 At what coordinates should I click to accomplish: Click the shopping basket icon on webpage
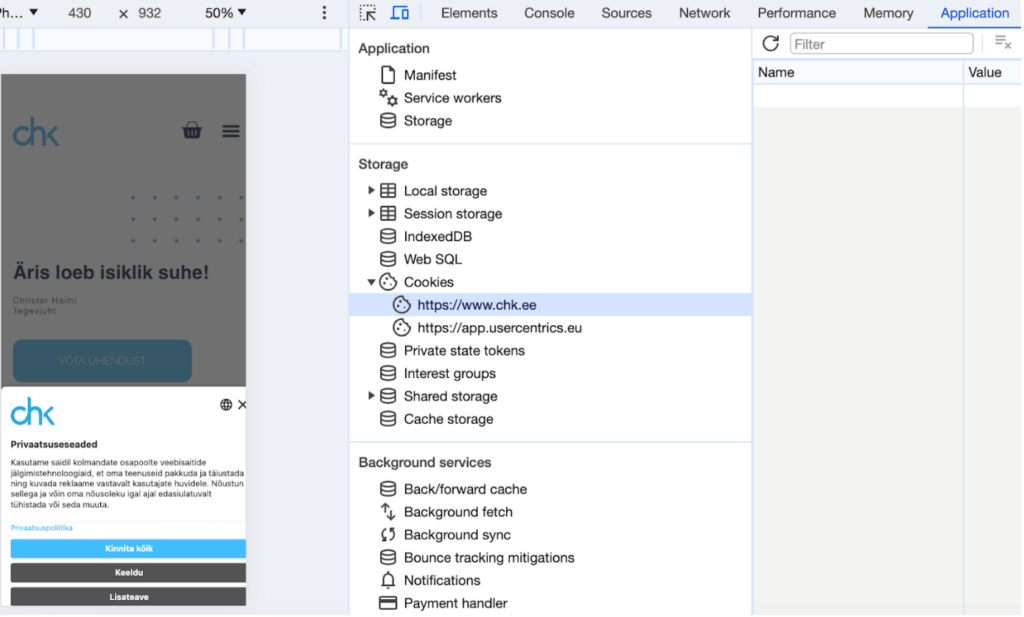pos(191,131)
